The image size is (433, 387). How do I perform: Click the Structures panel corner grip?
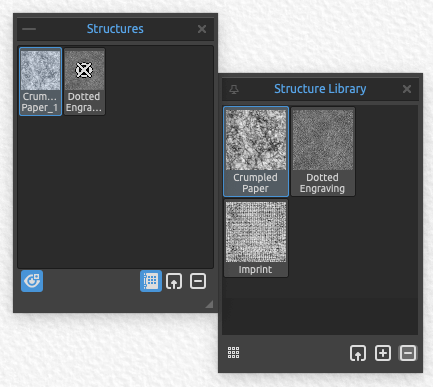coord(209,304)
